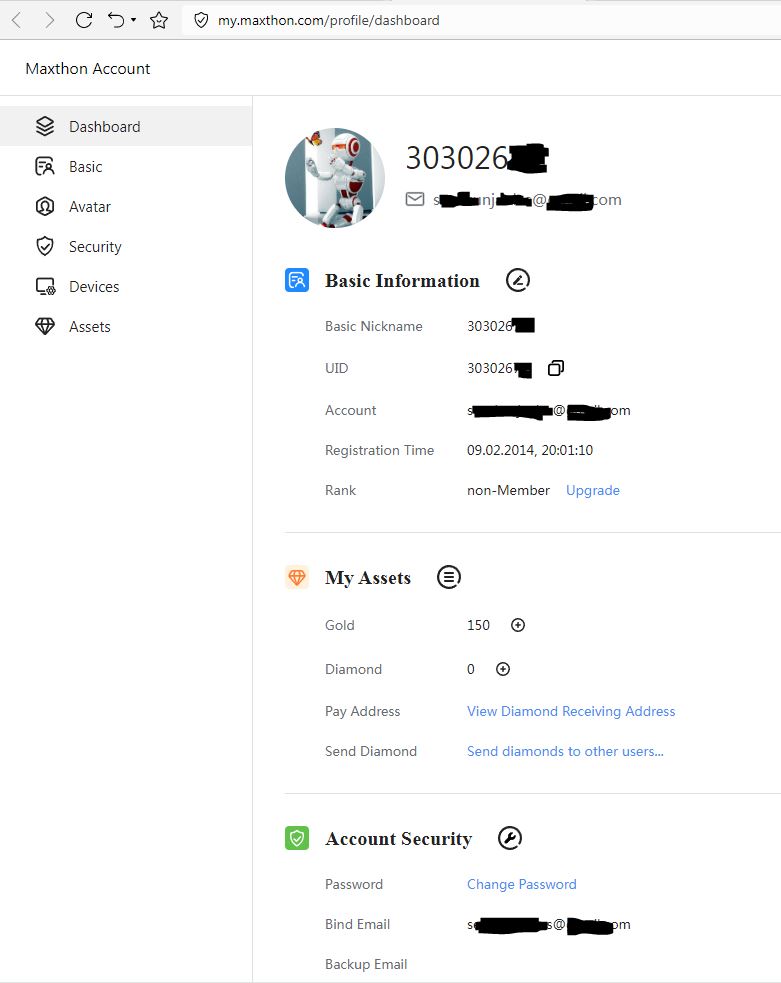The image size is (781, 983).
Task: Reload the page in the browser
Action: point(84,20)
